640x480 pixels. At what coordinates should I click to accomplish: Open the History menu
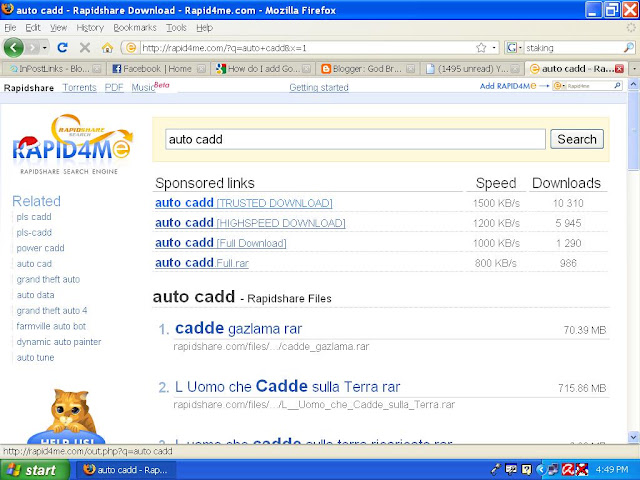click(90, 28)
